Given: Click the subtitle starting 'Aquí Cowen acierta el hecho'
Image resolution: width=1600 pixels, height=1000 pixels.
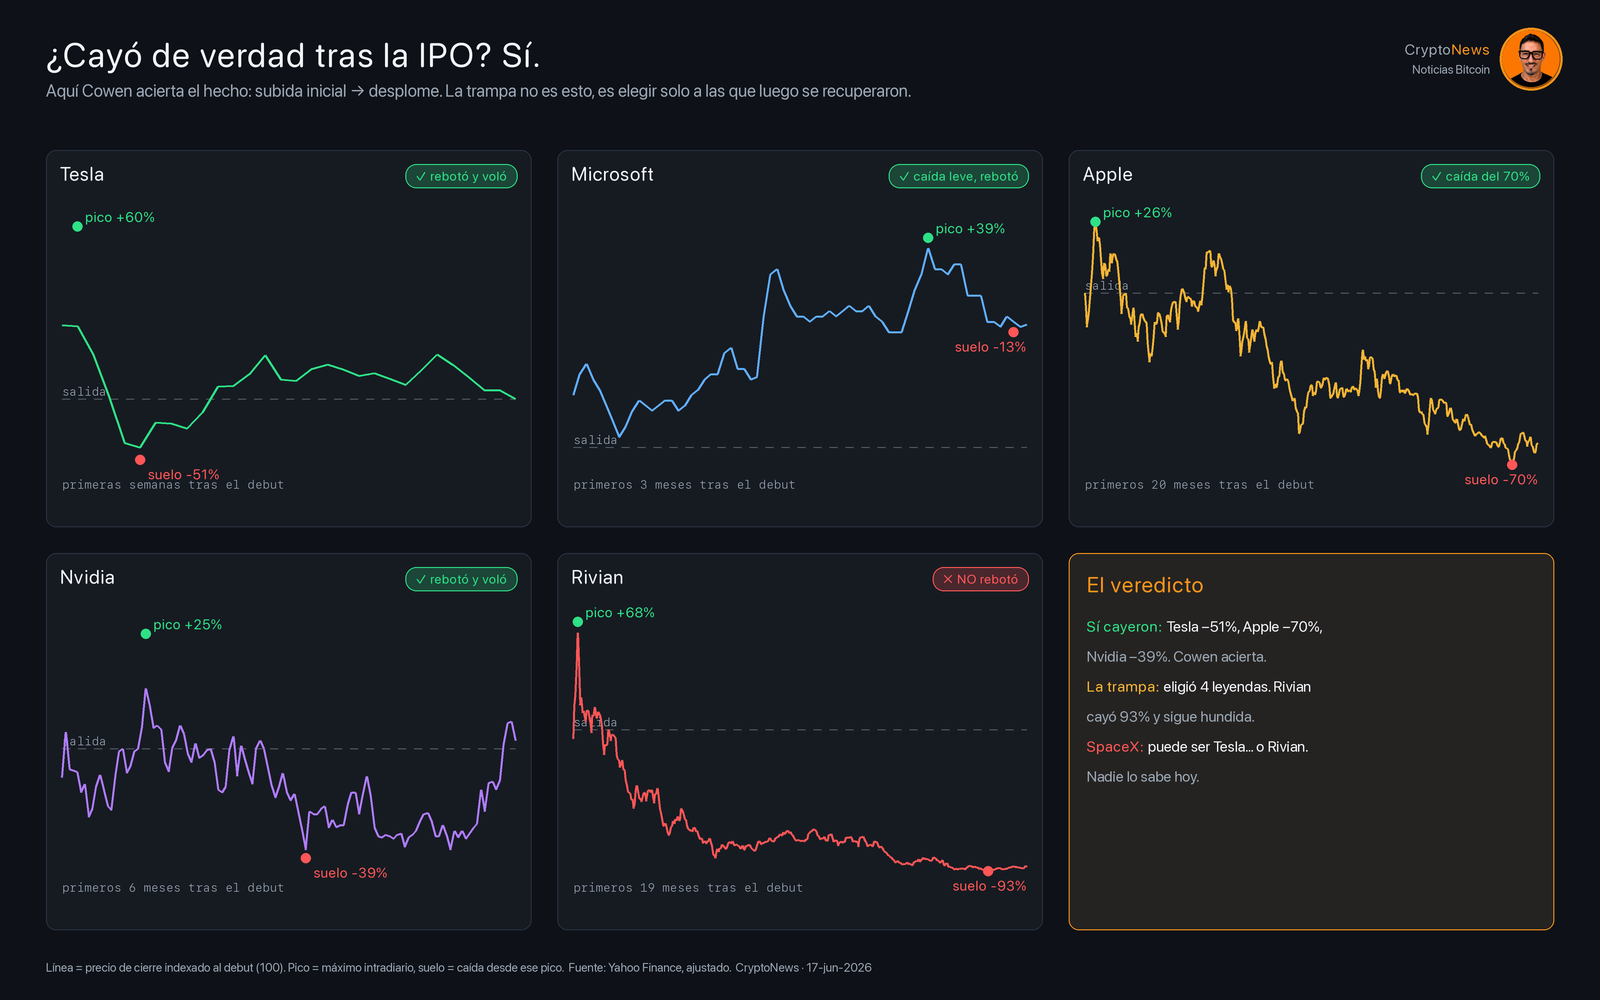Looking at the screenshot, I should click(x=478, y=91).
